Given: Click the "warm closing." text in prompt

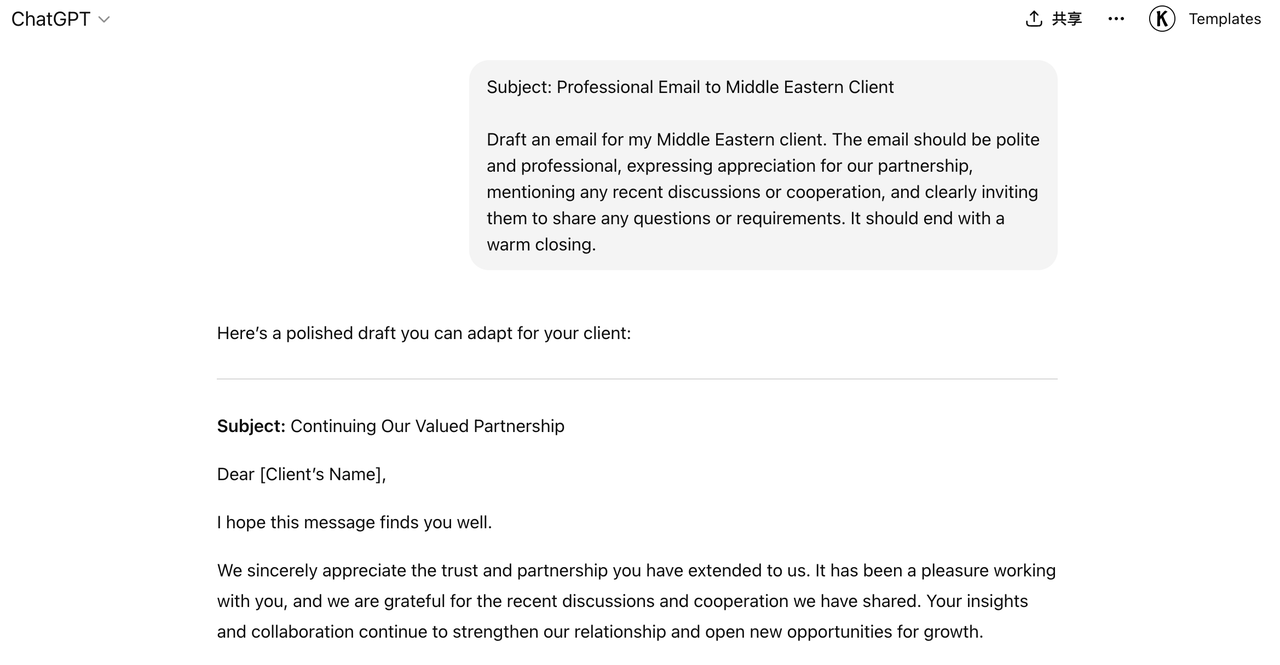Looking at the screenshot, I should pos(541,245).
